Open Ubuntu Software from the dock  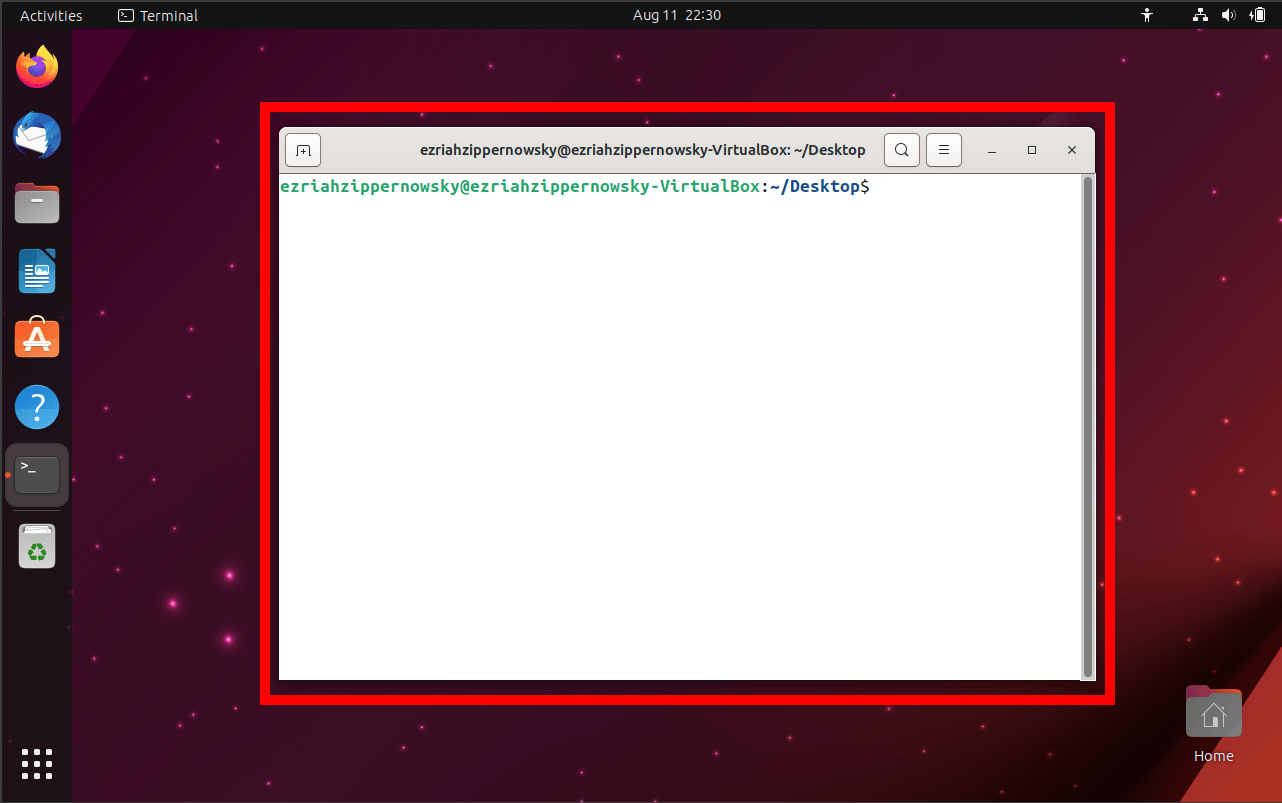pyautogui.click(x=37, y=339)
